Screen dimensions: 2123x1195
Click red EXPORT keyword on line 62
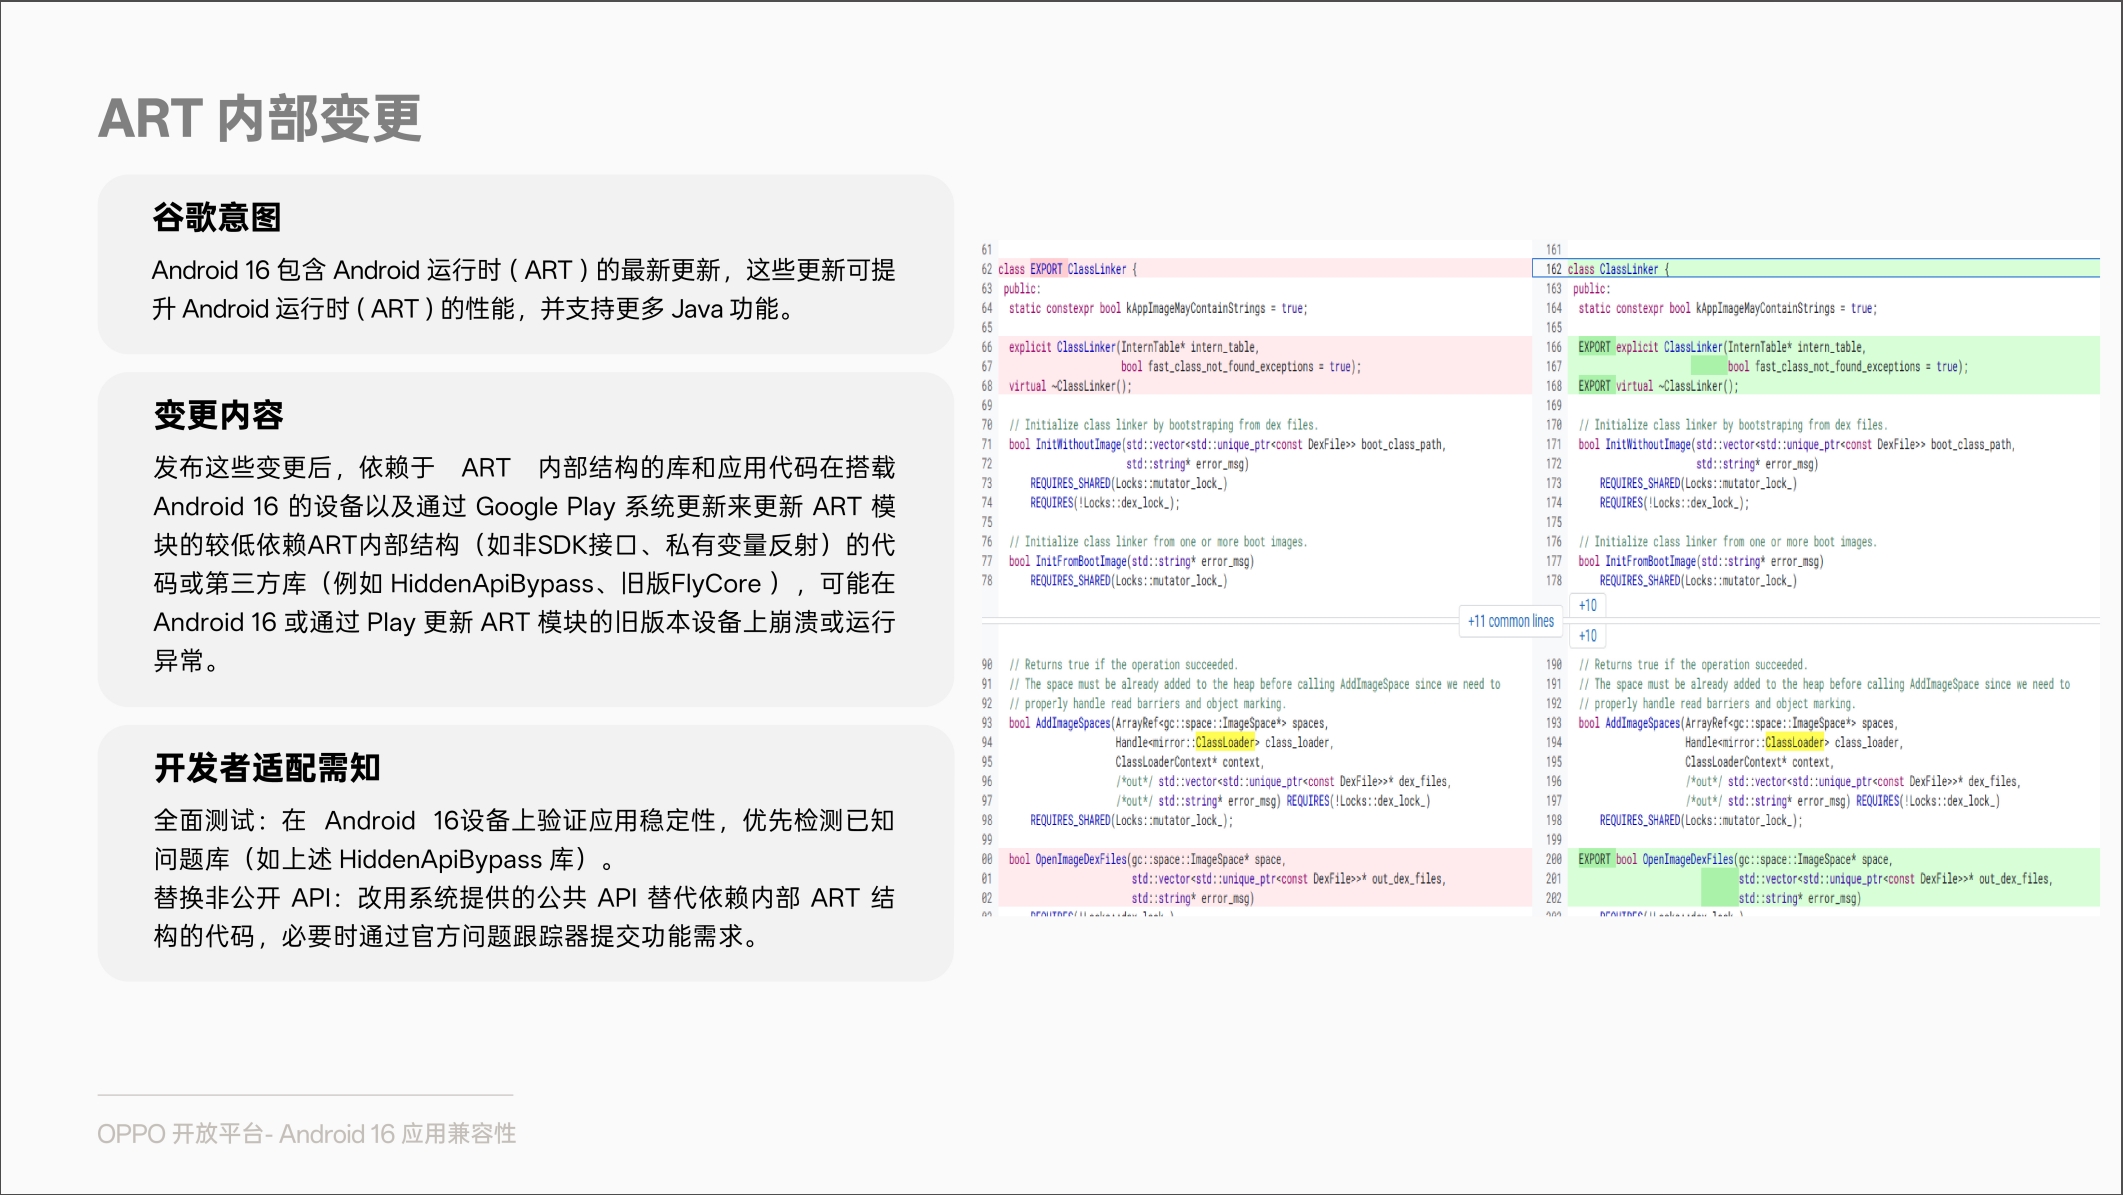pos(1046,269)
